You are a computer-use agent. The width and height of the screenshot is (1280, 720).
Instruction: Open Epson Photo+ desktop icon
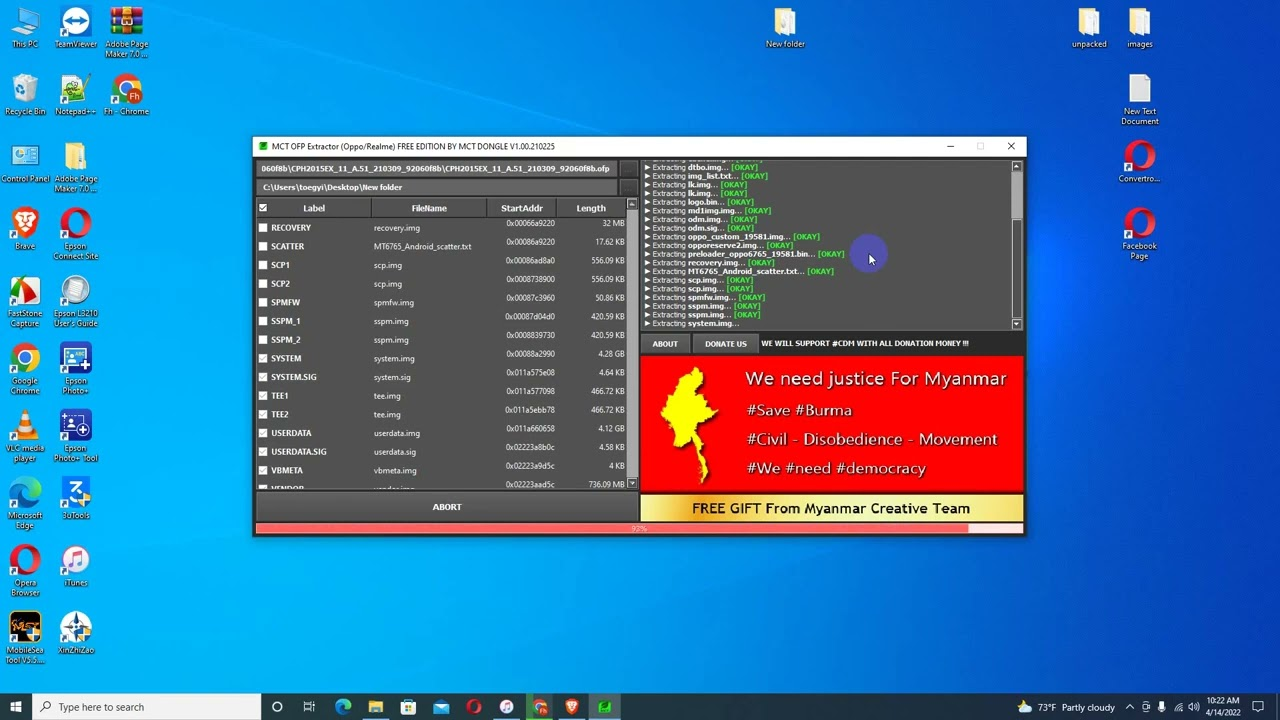[x=76, y=369]
